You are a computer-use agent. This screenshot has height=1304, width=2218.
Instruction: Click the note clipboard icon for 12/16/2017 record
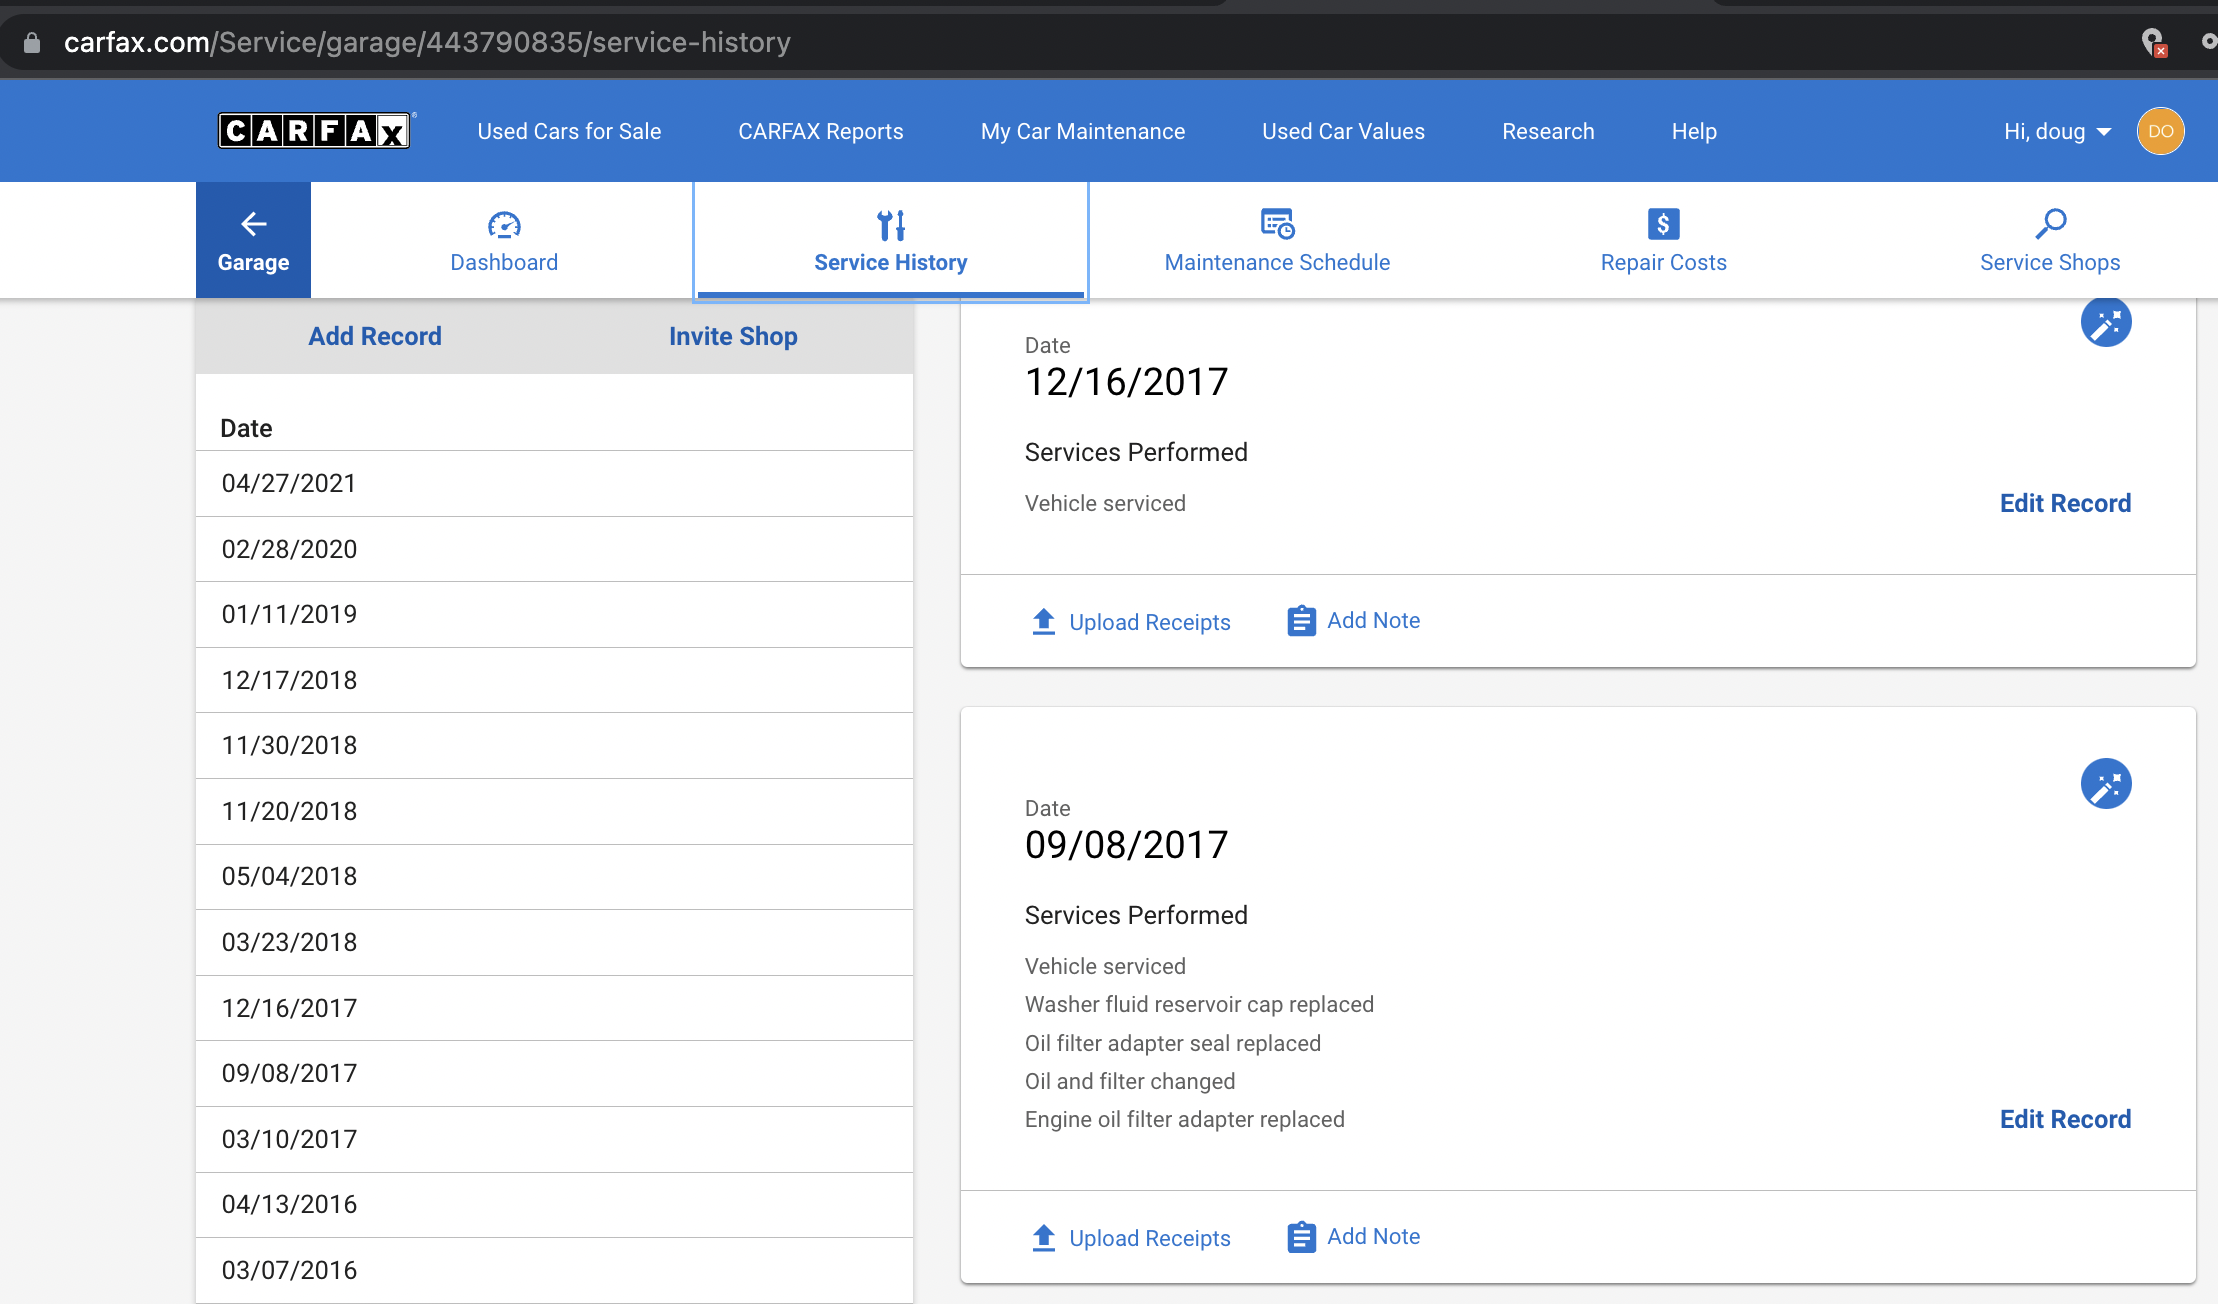pos(1301,621)
